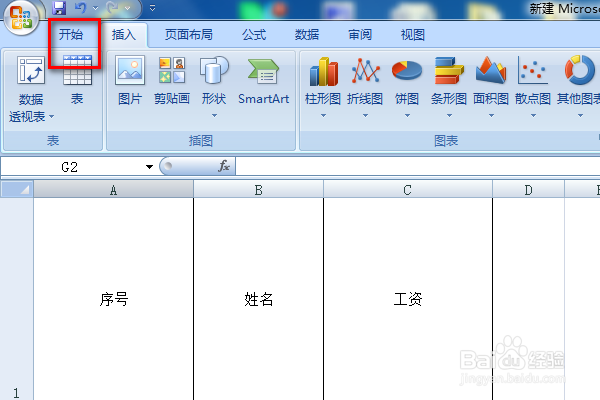
Task: Insert a 折线图 line chart
Action: tap(365, 71)
